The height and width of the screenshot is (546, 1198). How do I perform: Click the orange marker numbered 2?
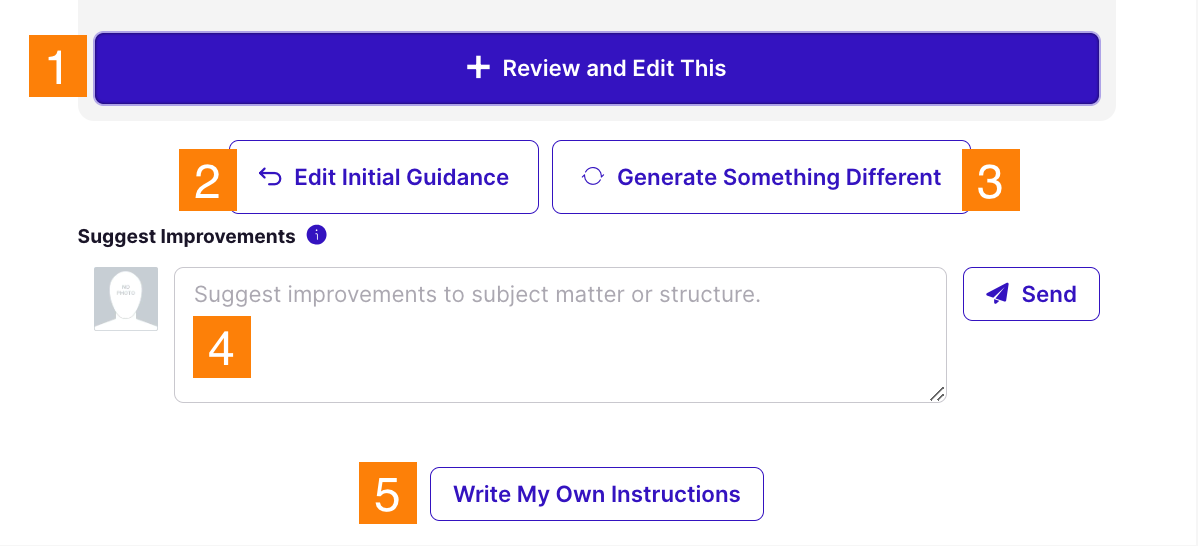point(207,181)
